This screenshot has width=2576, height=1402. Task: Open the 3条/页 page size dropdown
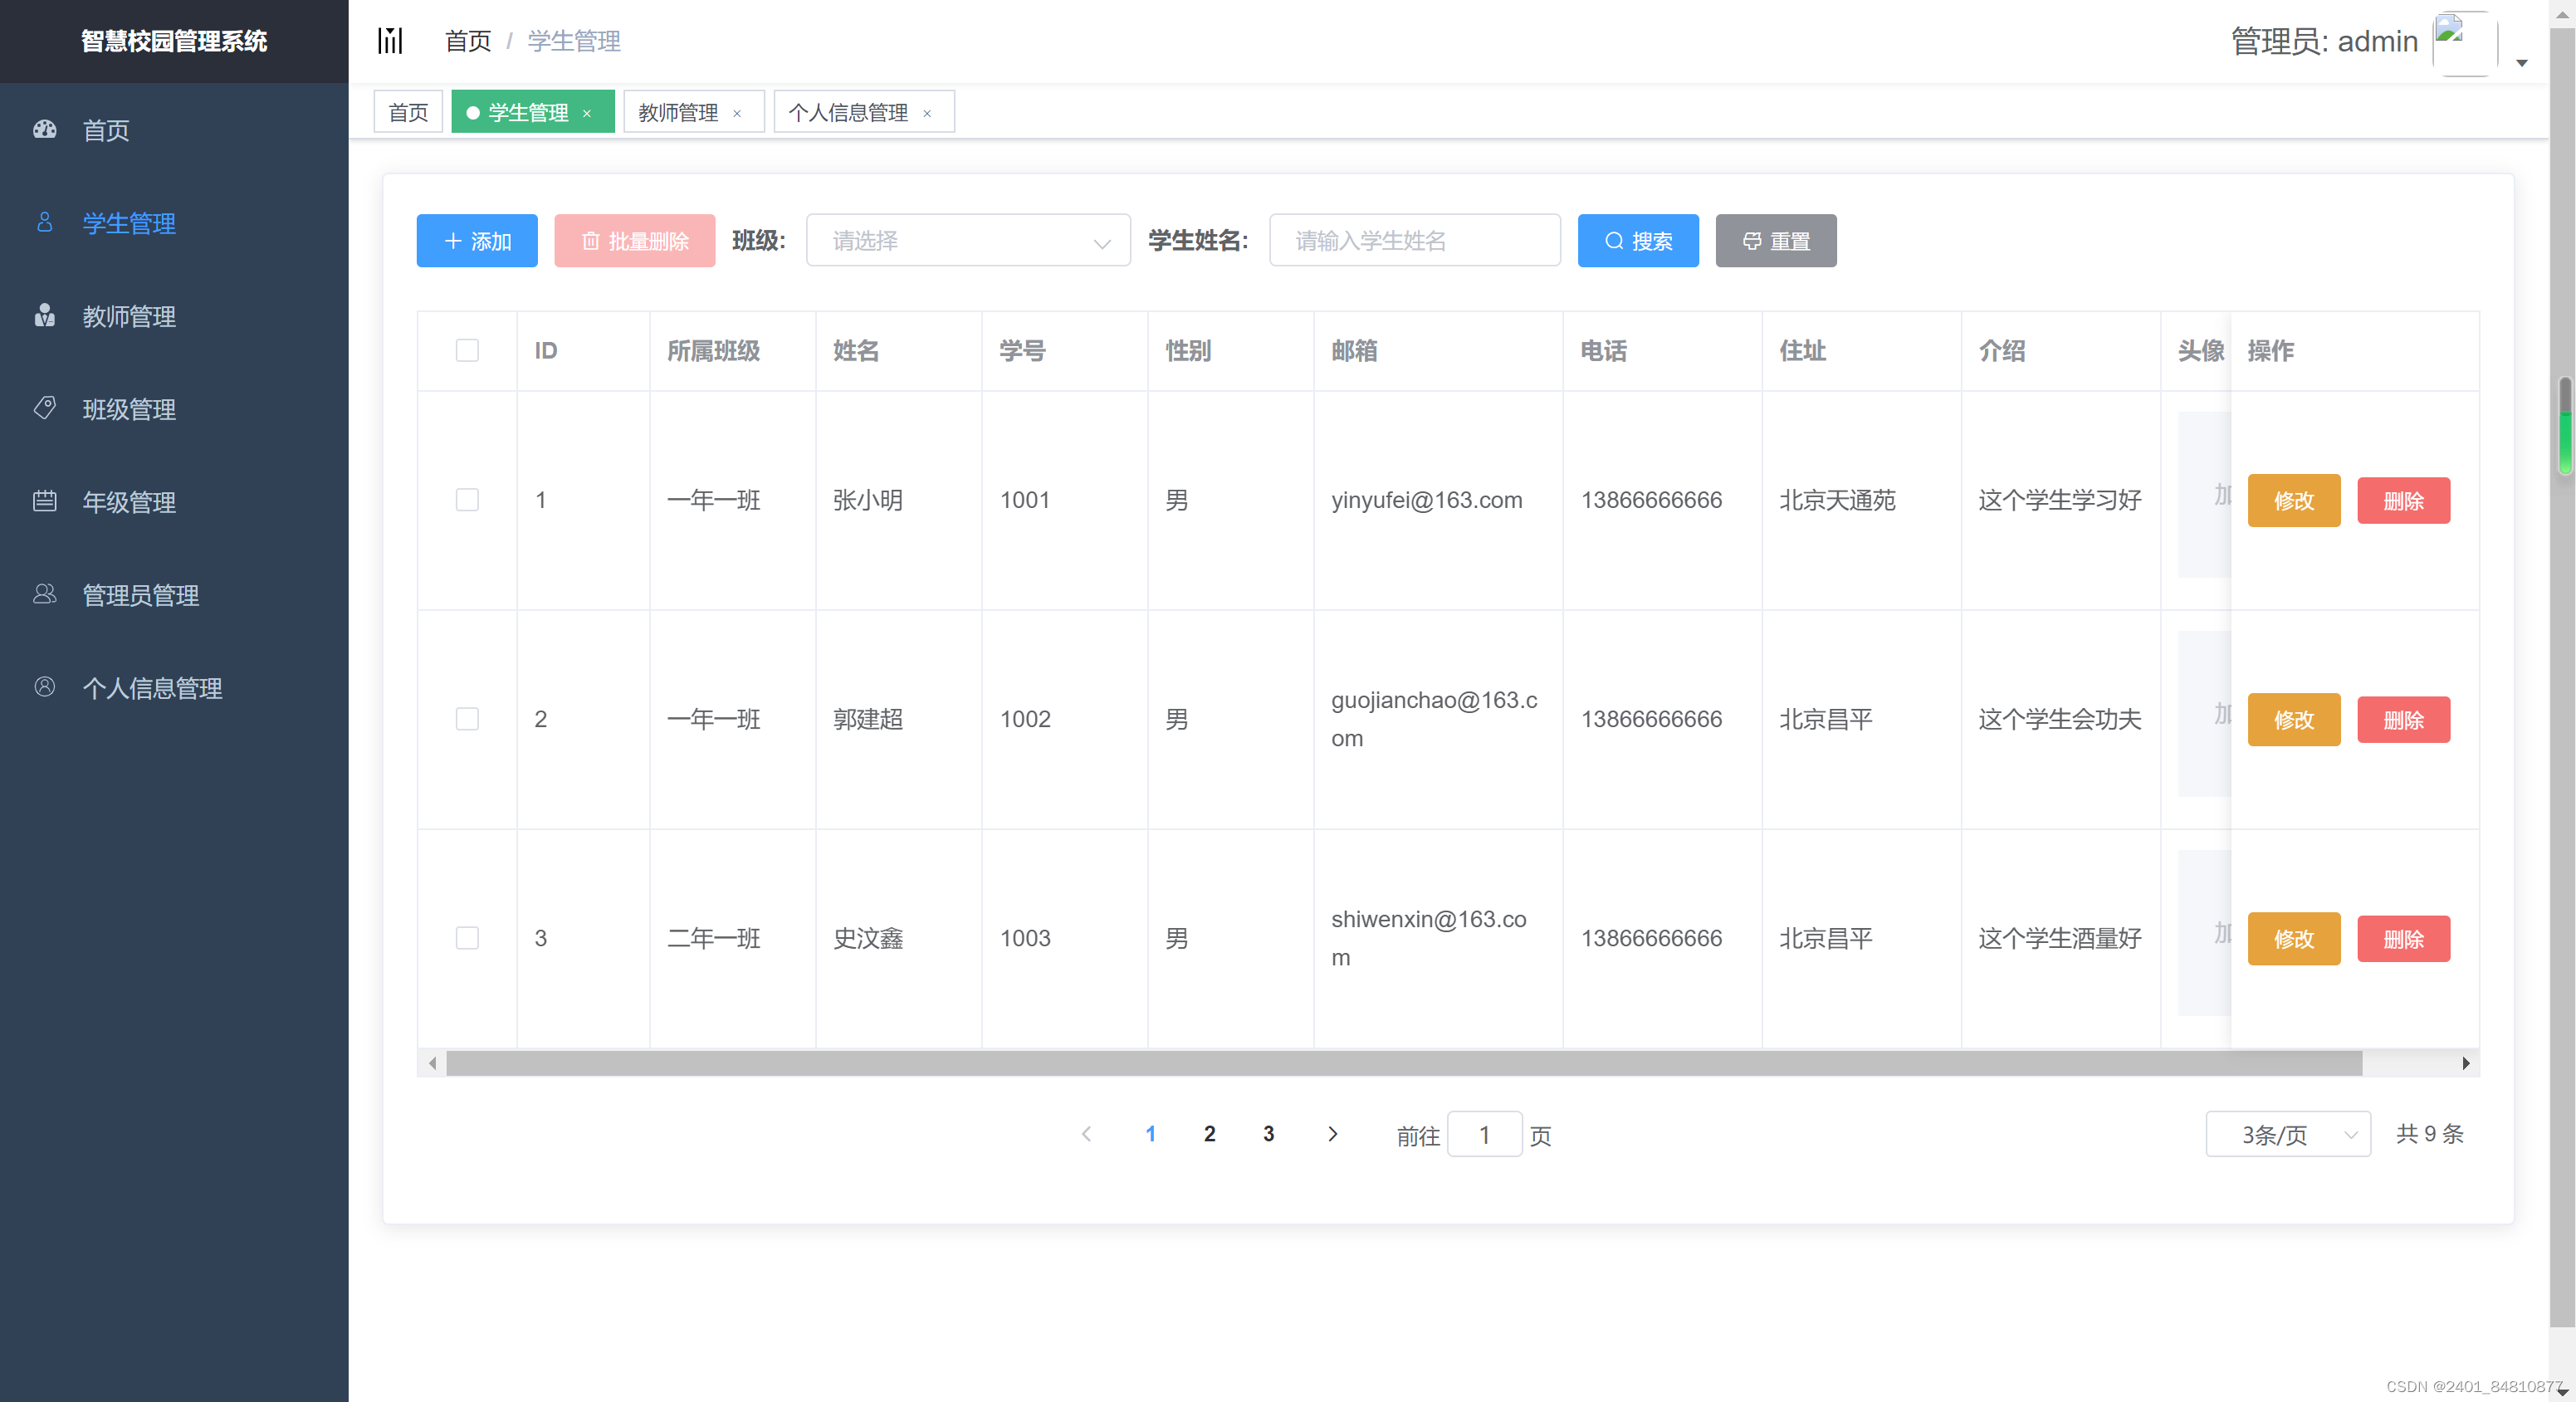(2287, 1134)
